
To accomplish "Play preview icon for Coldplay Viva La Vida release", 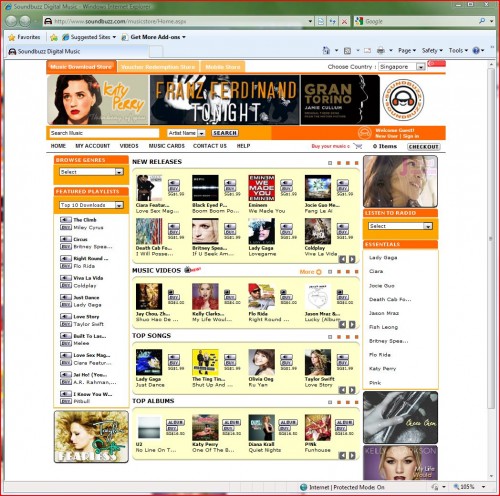I will [343, 226].
